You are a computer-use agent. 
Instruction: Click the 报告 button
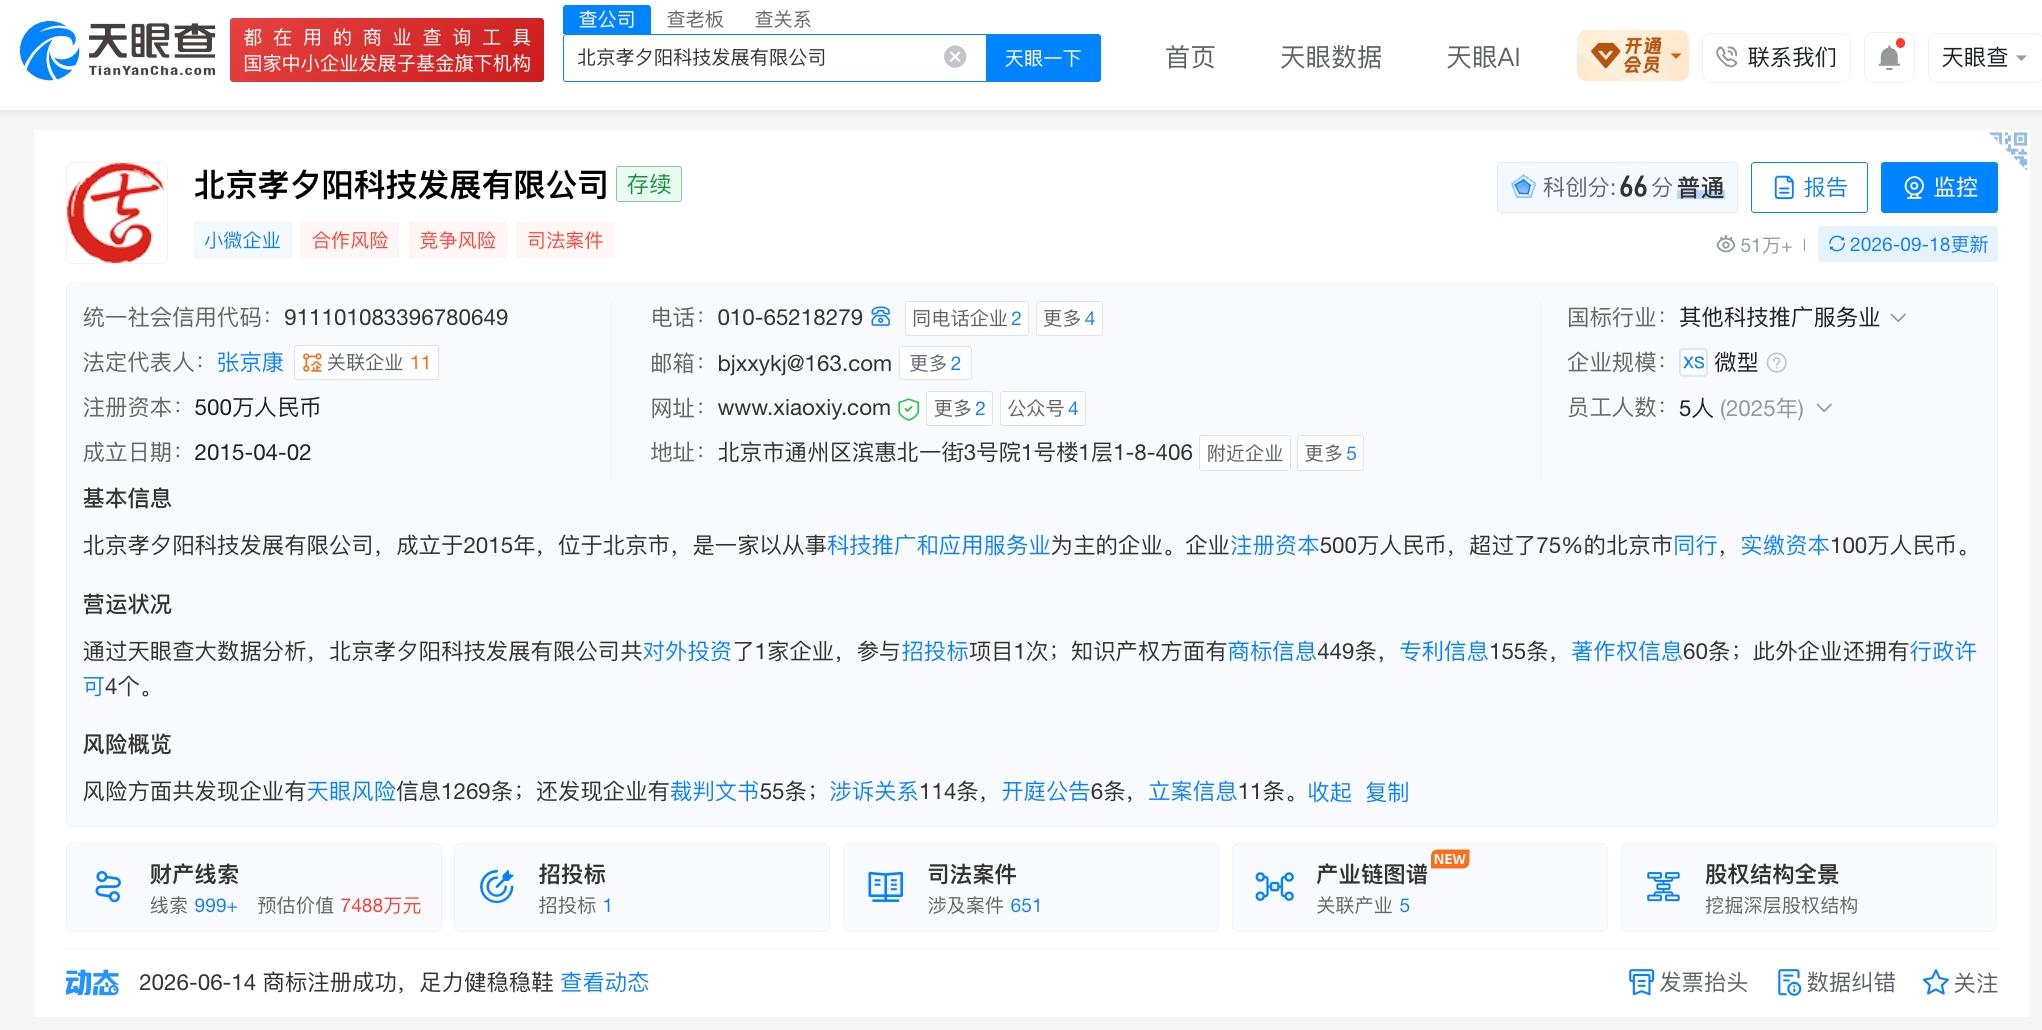click(1809, 187)
